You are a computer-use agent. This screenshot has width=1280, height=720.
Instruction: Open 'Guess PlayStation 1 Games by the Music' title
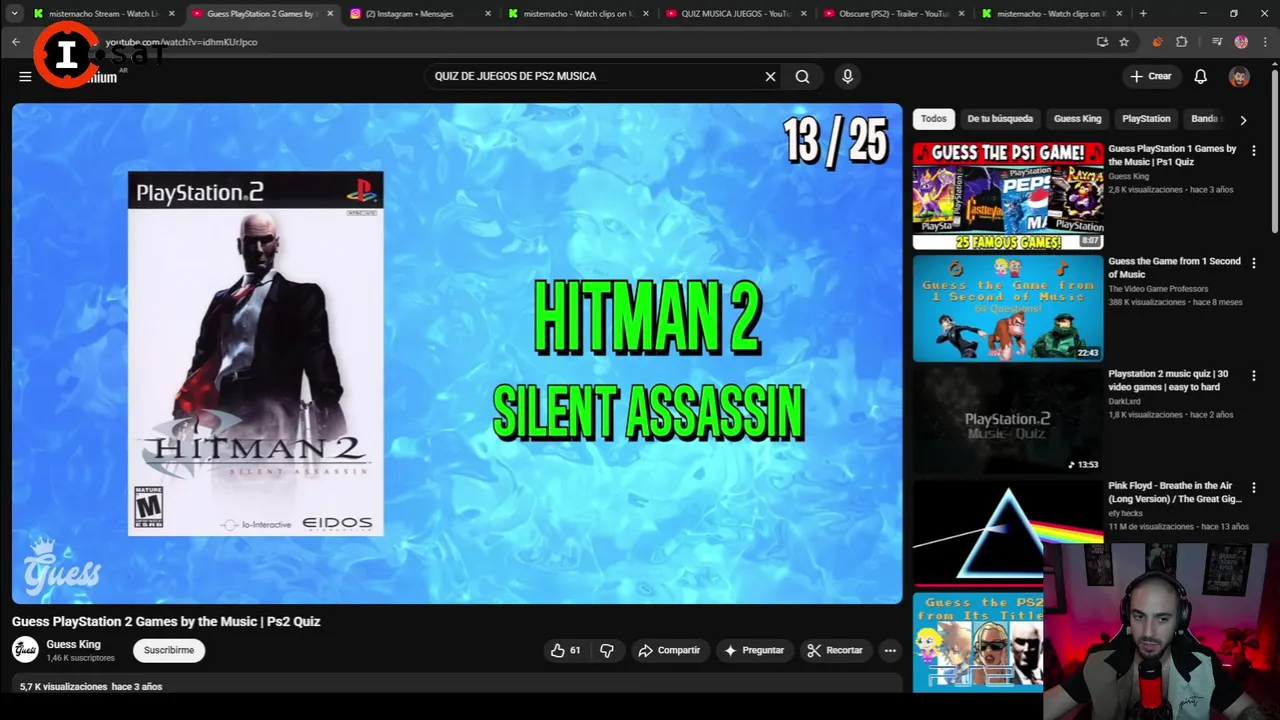[1172, 155]
